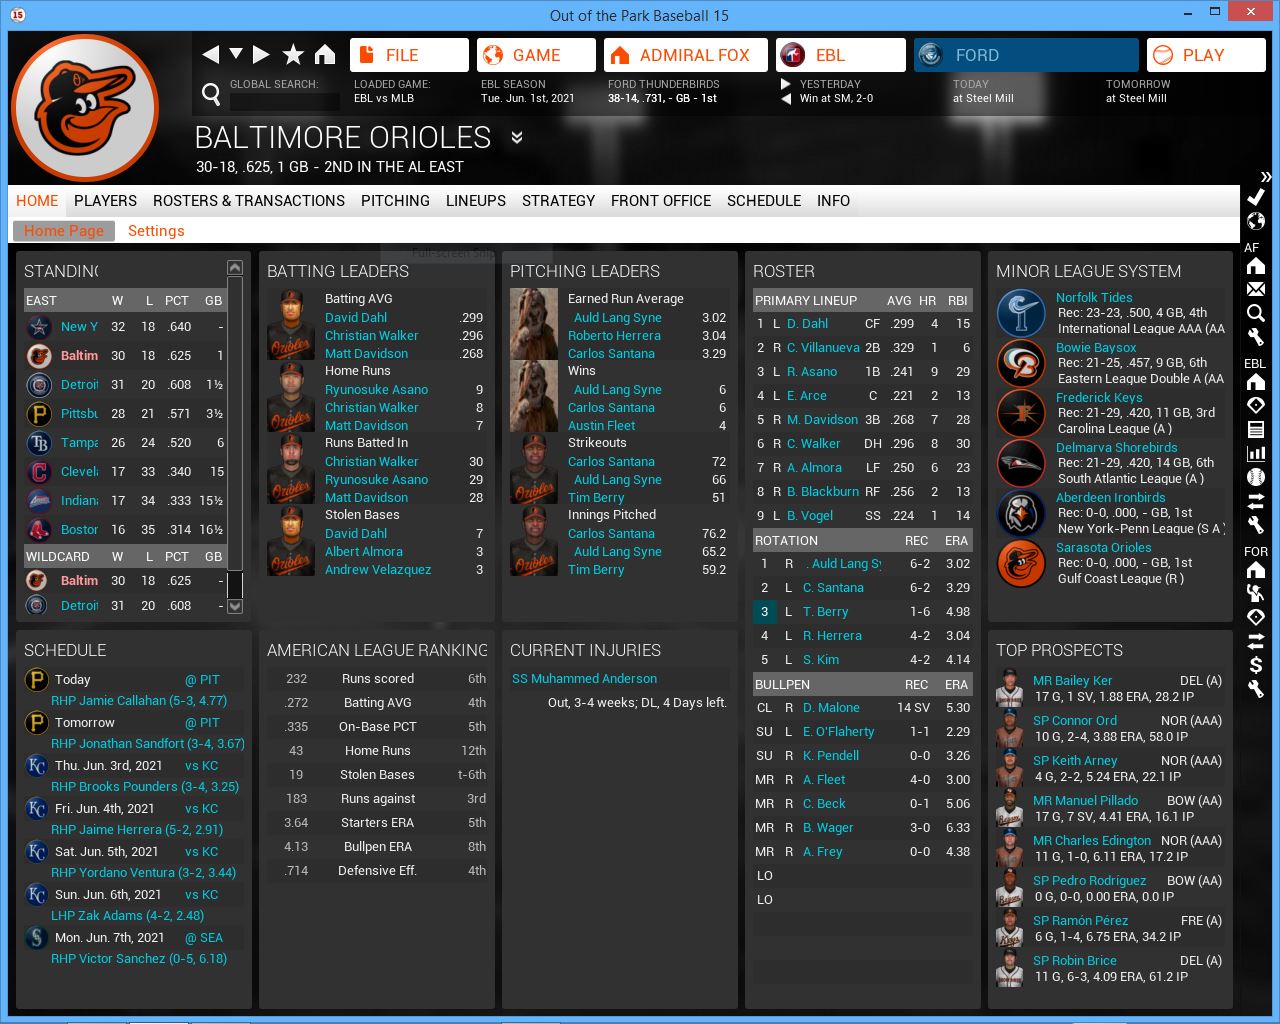The image size is (1280, 1024).
Task: Click the Aberdeen Ironbirds team logo
Action: [1021, 513]
